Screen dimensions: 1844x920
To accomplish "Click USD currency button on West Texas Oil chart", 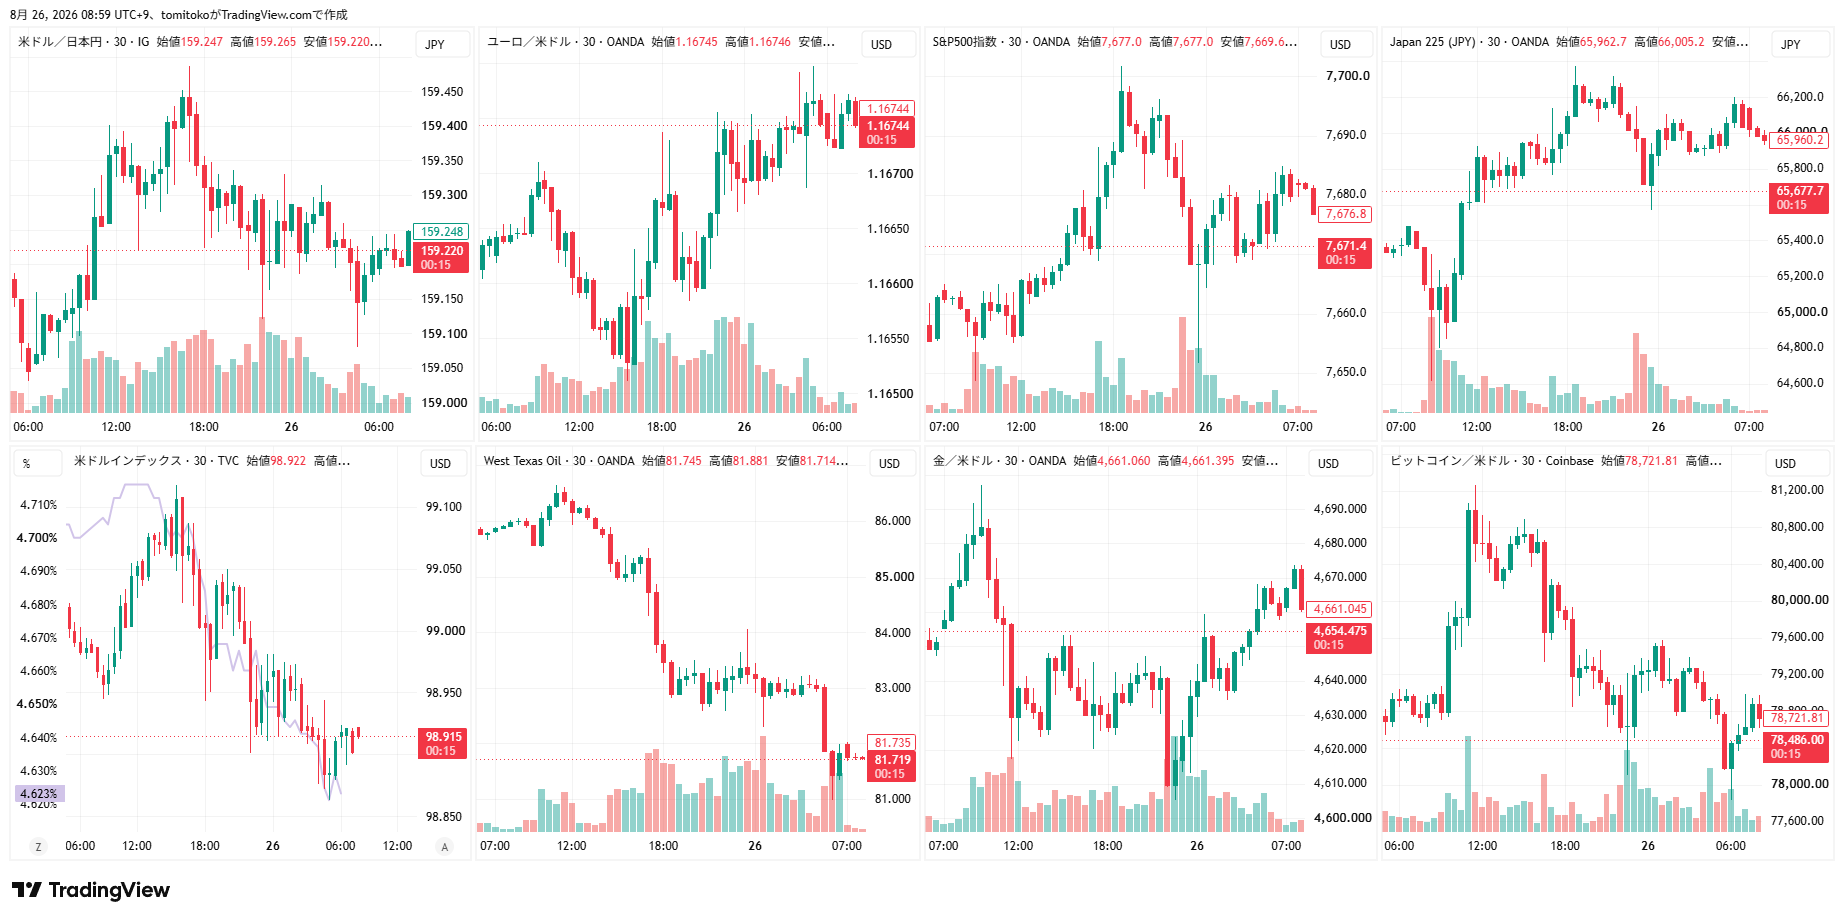I will point(889,464).
